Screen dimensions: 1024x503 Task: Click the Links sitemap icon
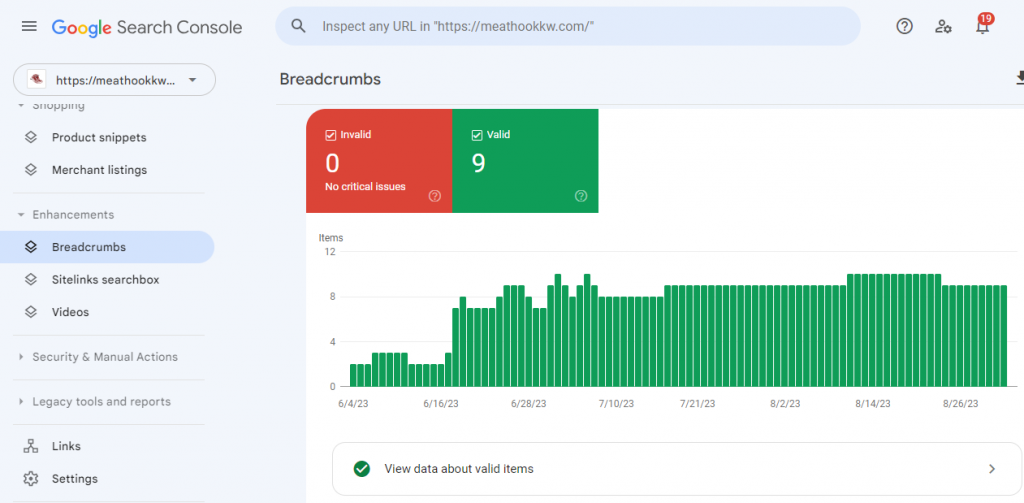[31, 446]
